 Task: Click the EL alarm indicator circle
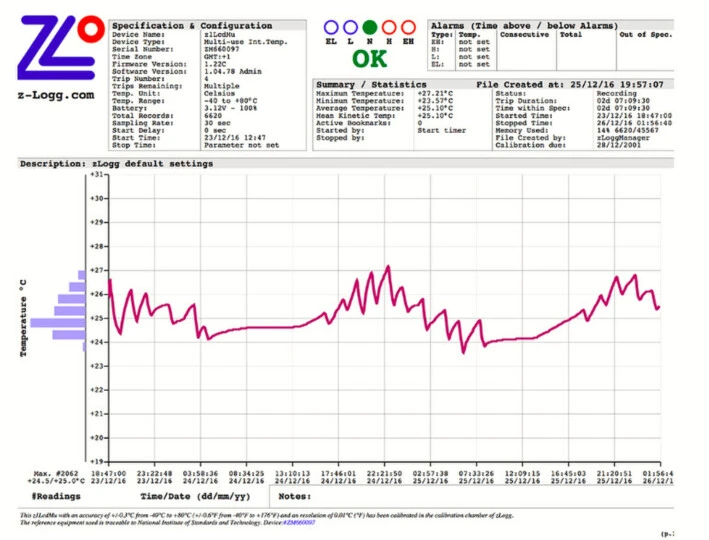click(332, 28)
